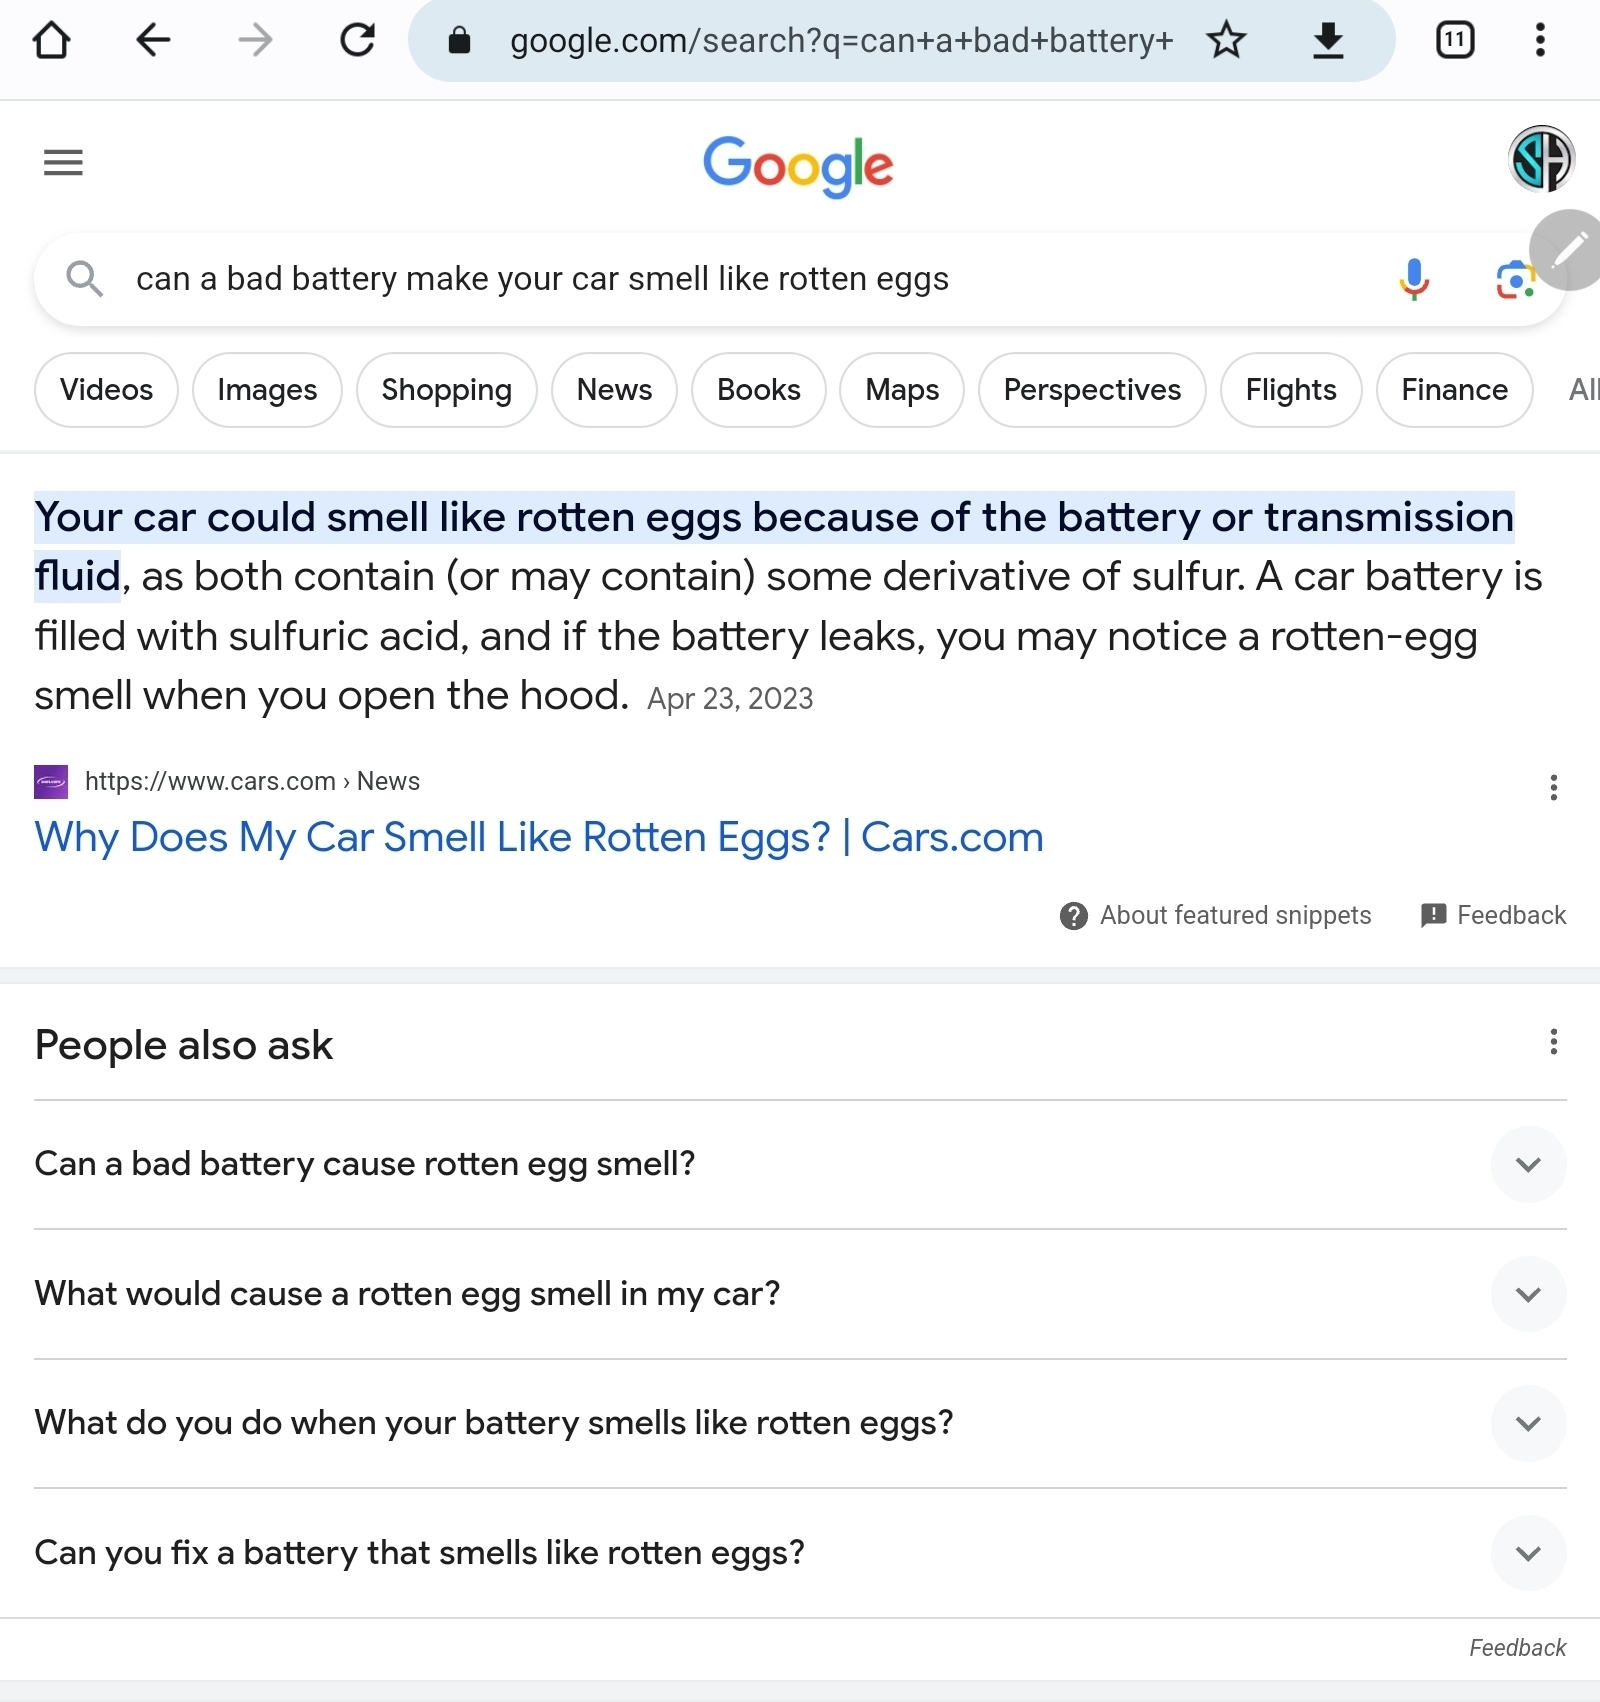This screenshot has width=1600, height=1702.
Task: Open the People also ask options menu
Action: (1553, 1042)
